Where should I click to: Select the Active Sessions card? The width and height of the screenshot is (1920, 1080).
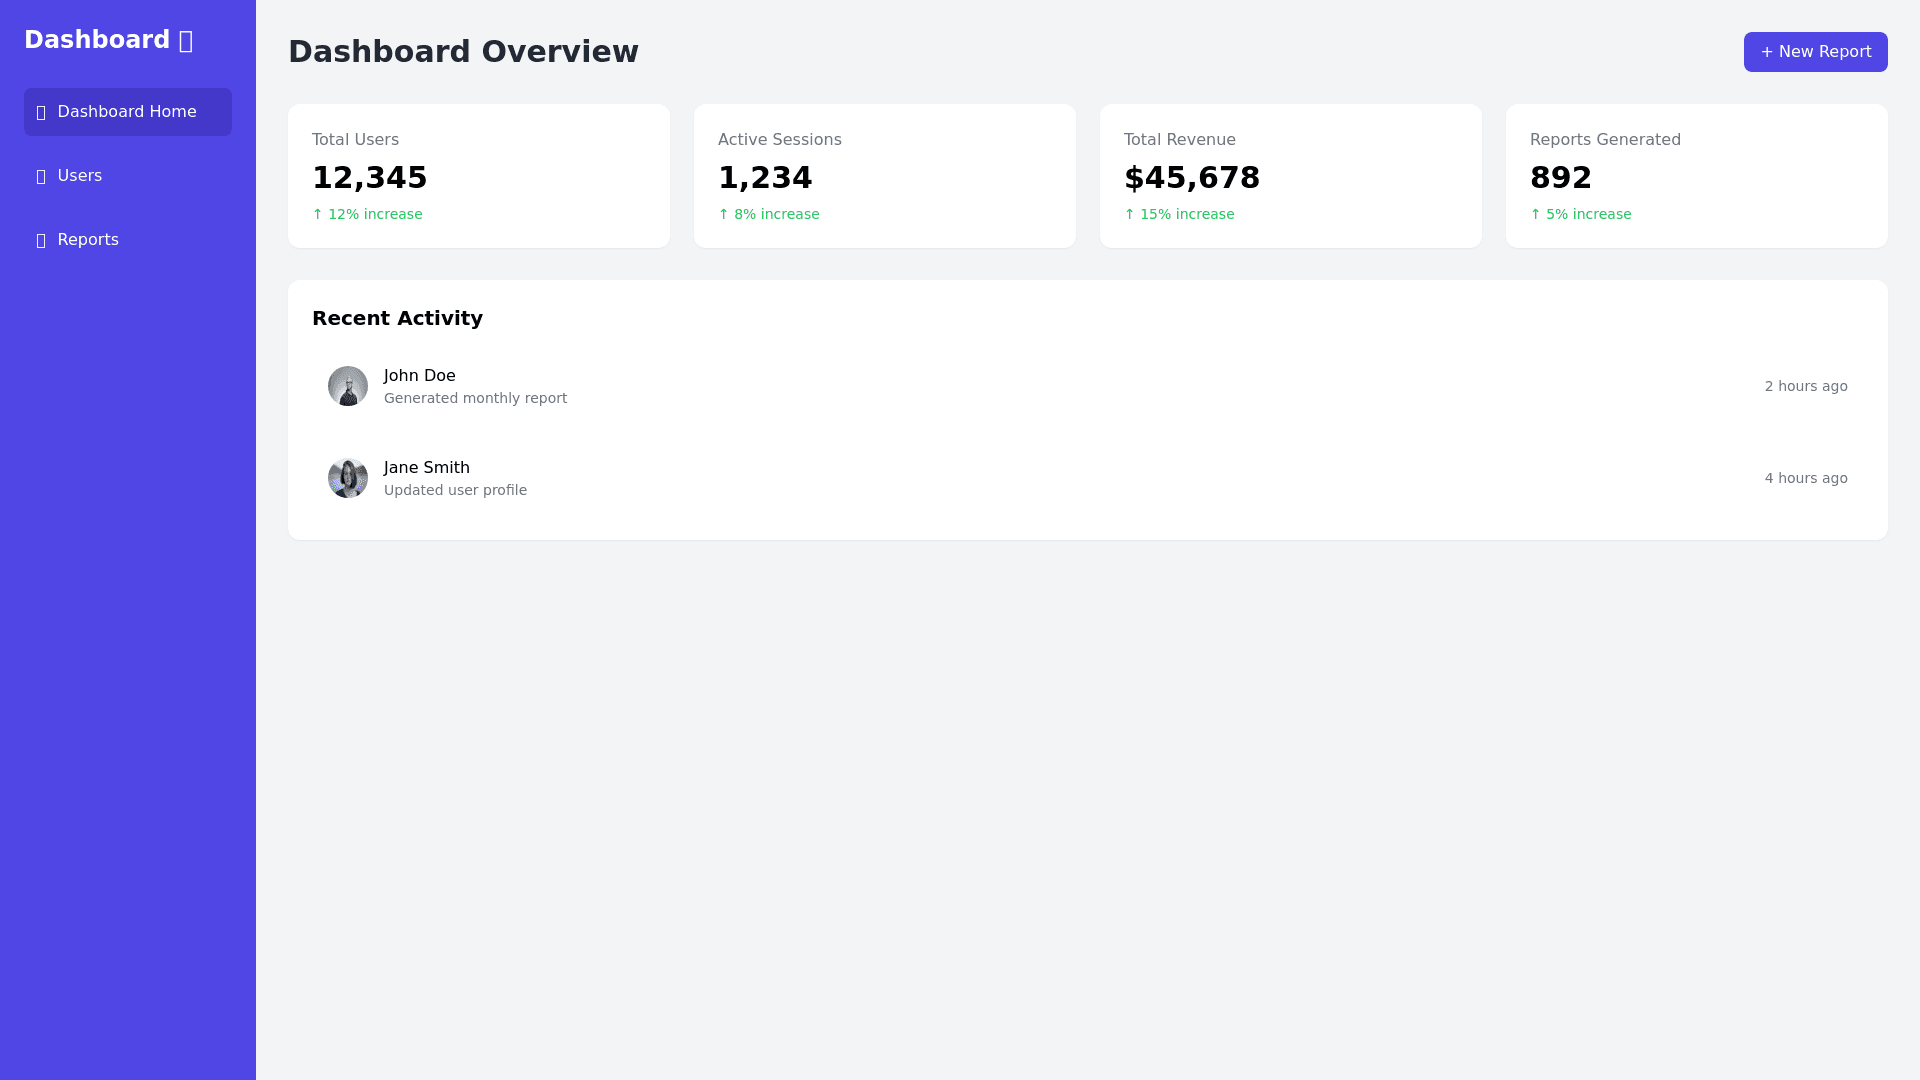coord(884,176)
